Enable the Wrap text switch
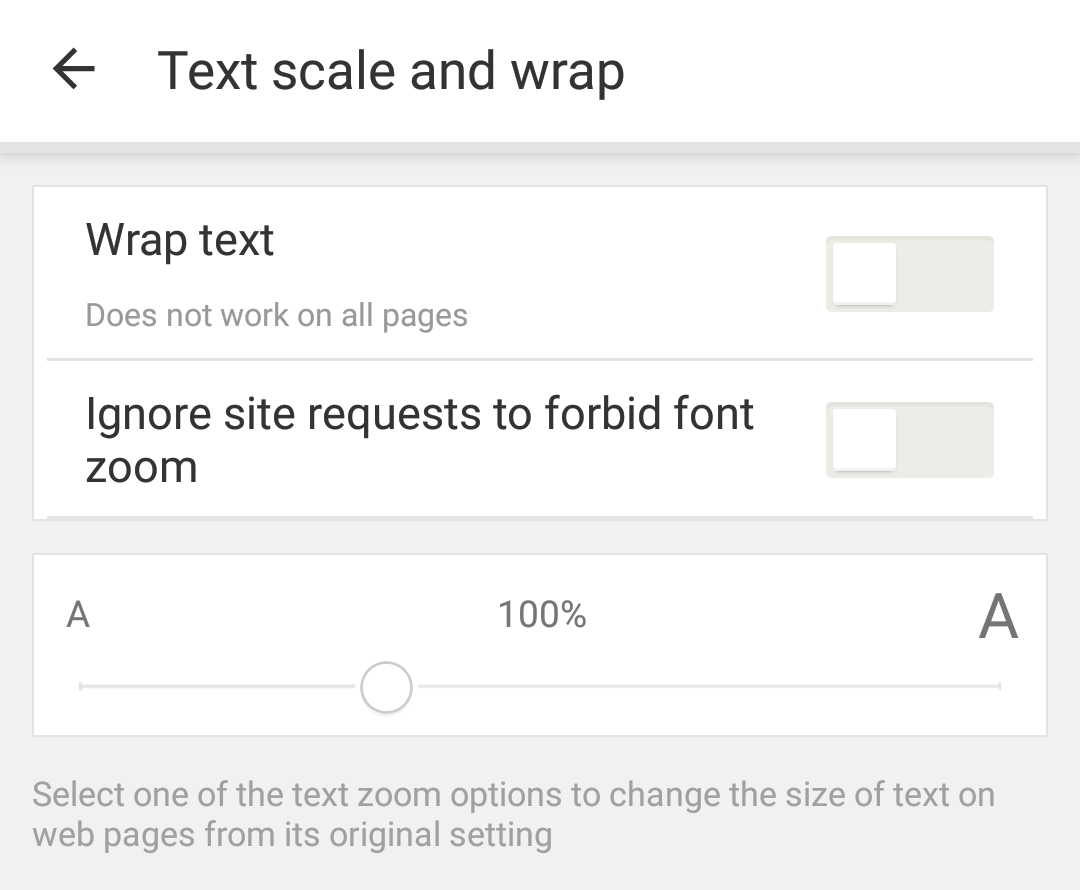Image resolution: width=1080 pixels, height=890 pixels. (909, 274)
